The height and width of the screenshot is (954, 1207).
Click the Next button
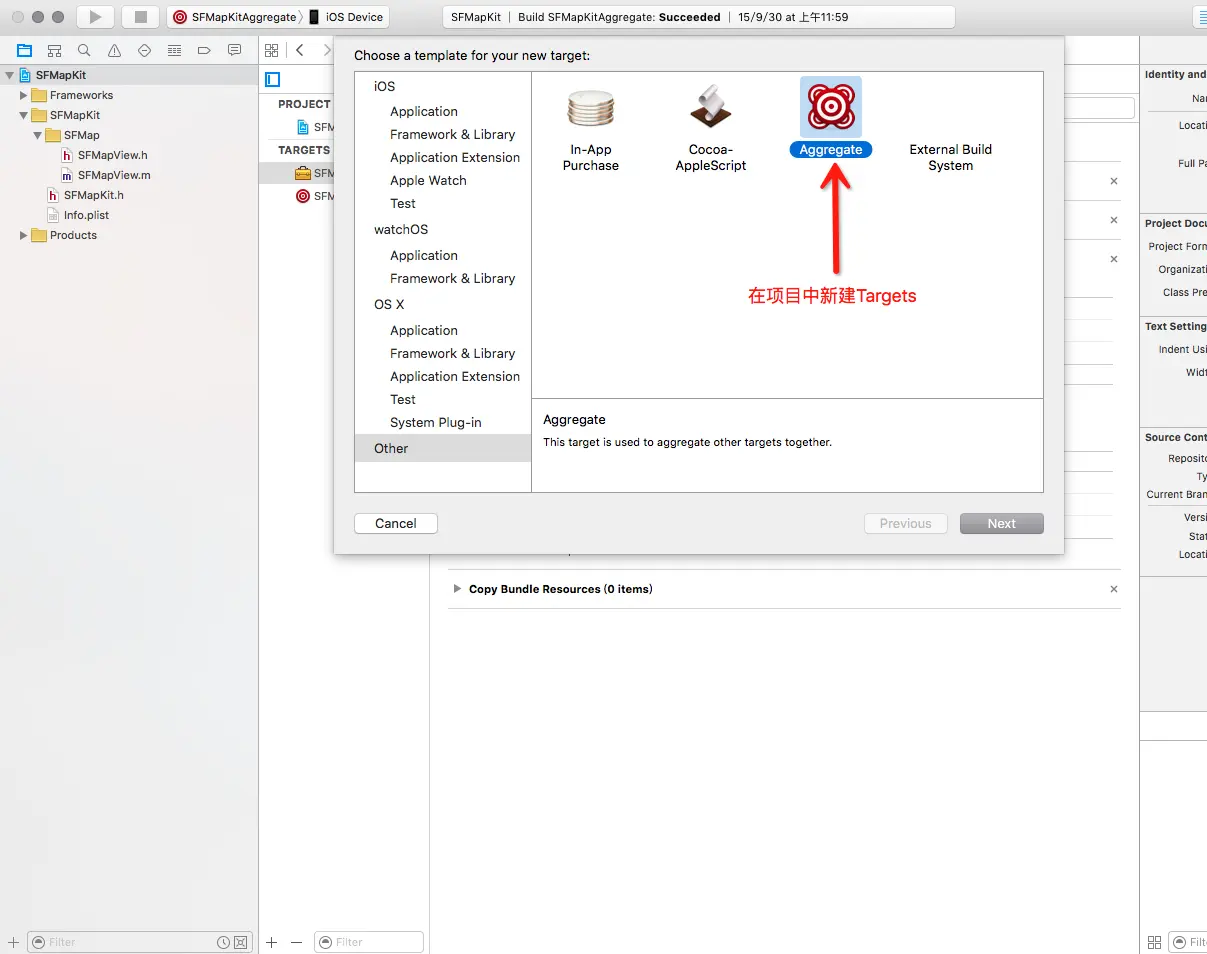point(1002,523)
